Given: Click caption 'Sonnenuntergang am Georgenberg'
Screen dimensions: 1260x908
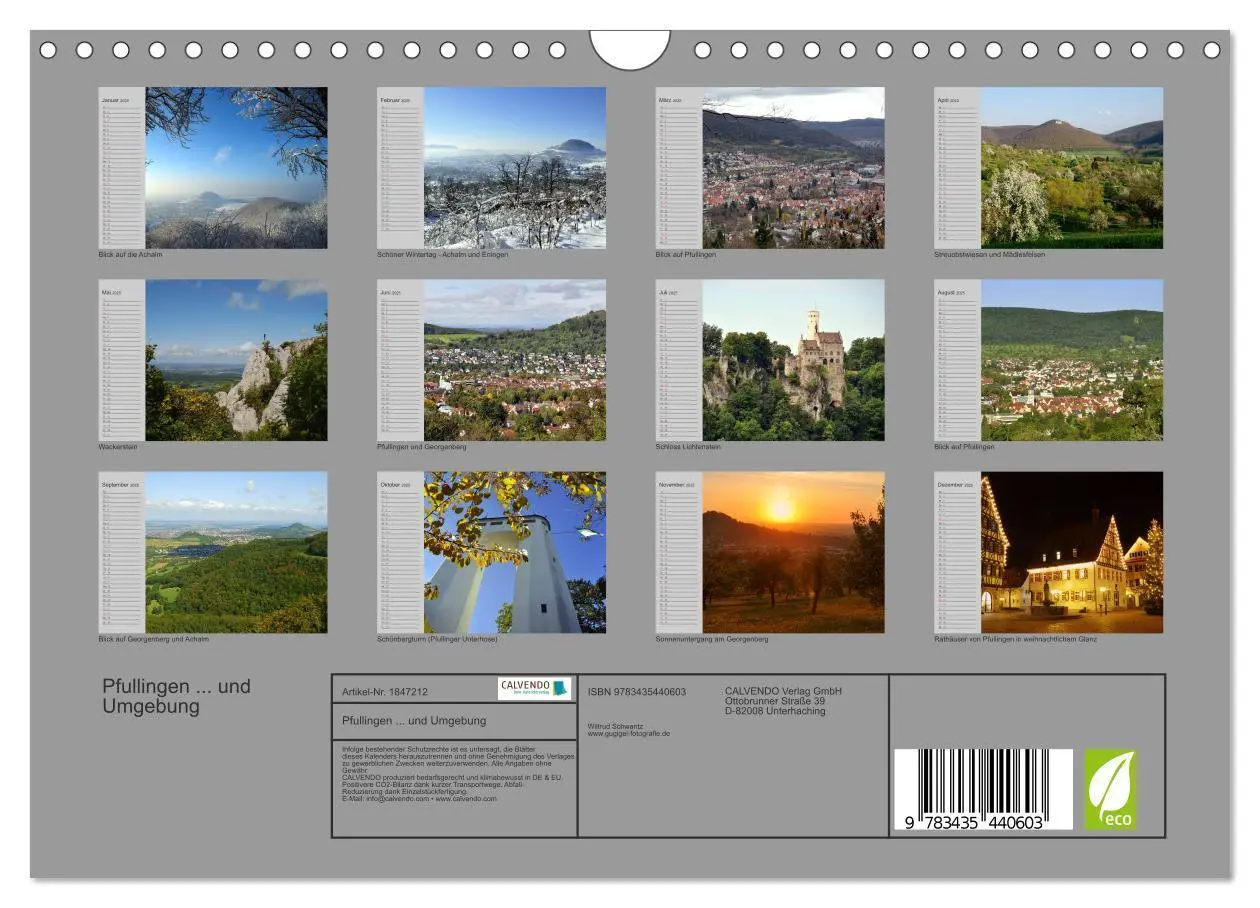Looking at the screenshot, I should 712,639.
